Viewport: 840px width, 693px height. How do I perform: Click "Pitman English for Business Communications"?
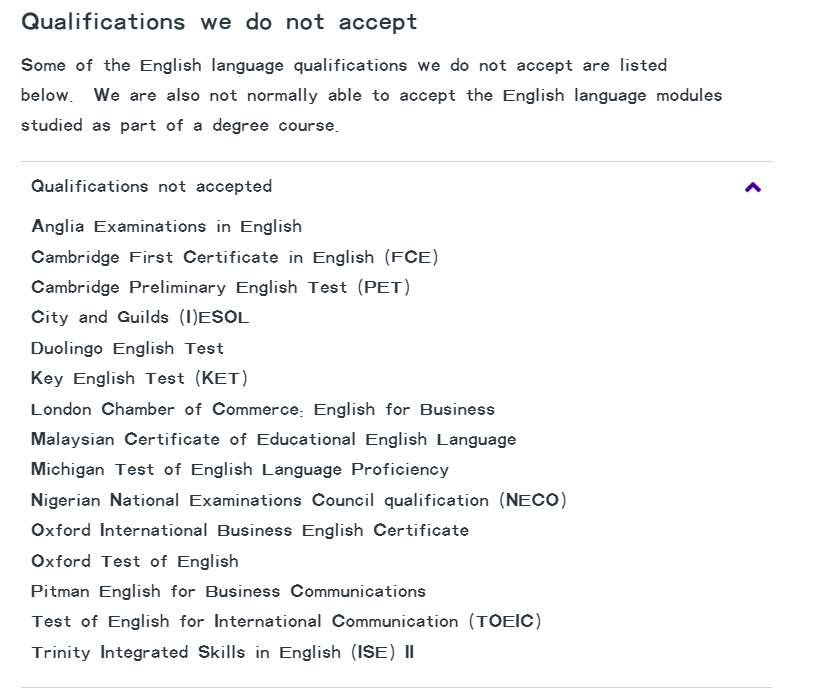tap(228, 592)
